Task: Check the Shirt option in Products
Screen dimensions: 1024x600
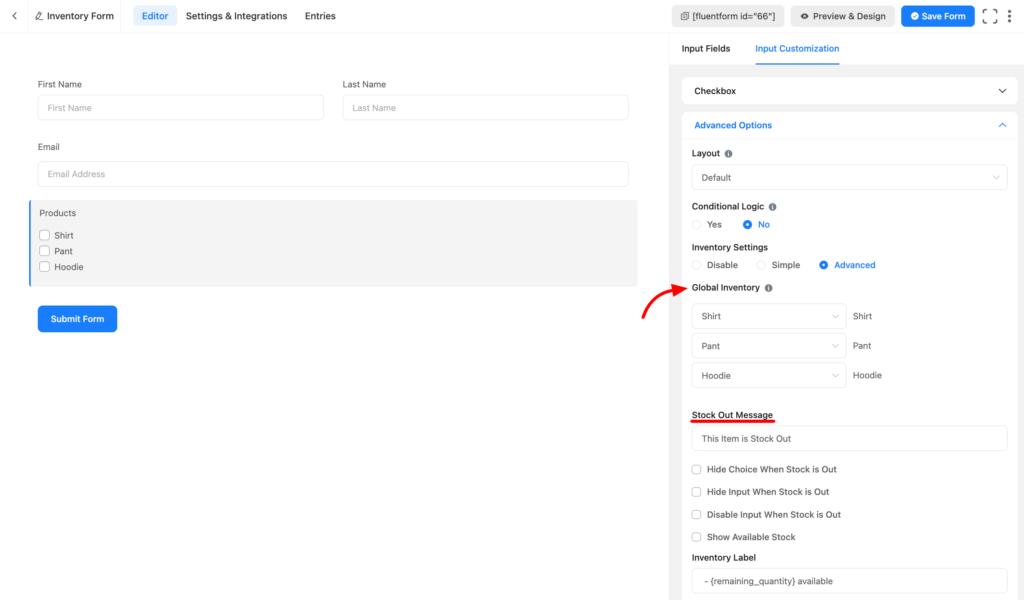Action: [44, 234]
